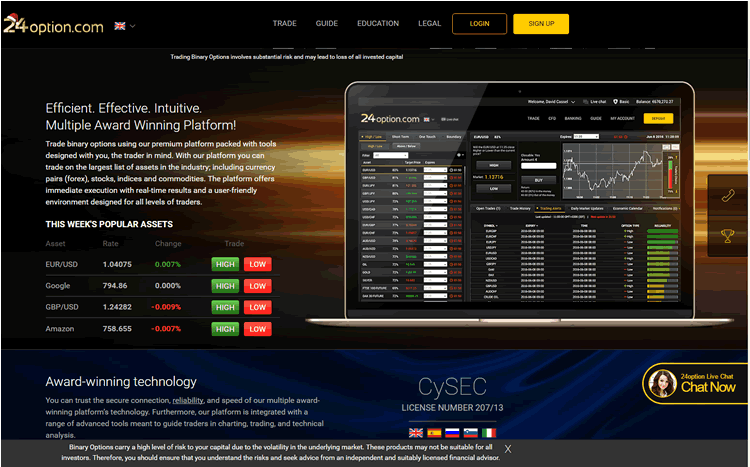
Task: Click the 1.24282 rate value
Action: click(x=117, y=307)
